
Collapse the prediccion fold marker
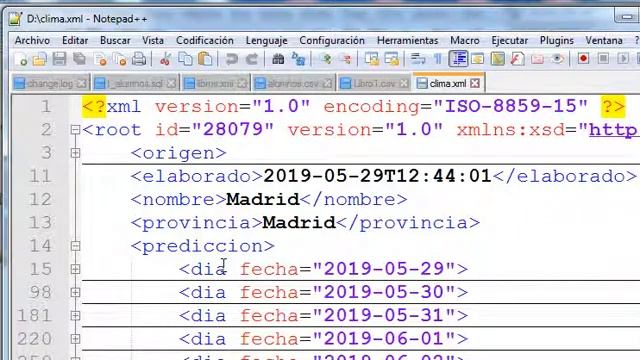(75, 246)
